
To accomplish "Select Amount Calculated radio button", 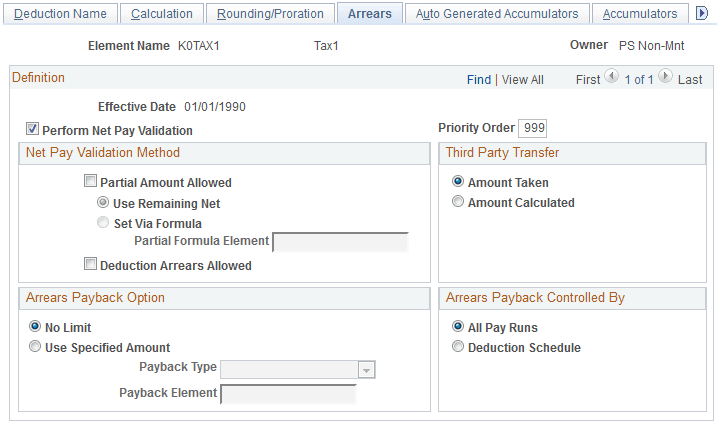I will [458, 202].
